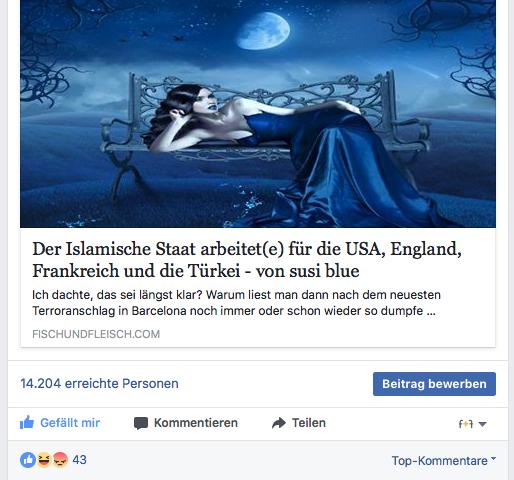The image size is (514, 480).
Task: Click the page profile icon near dropdown arrow
Action: click(x=466, y=424)
